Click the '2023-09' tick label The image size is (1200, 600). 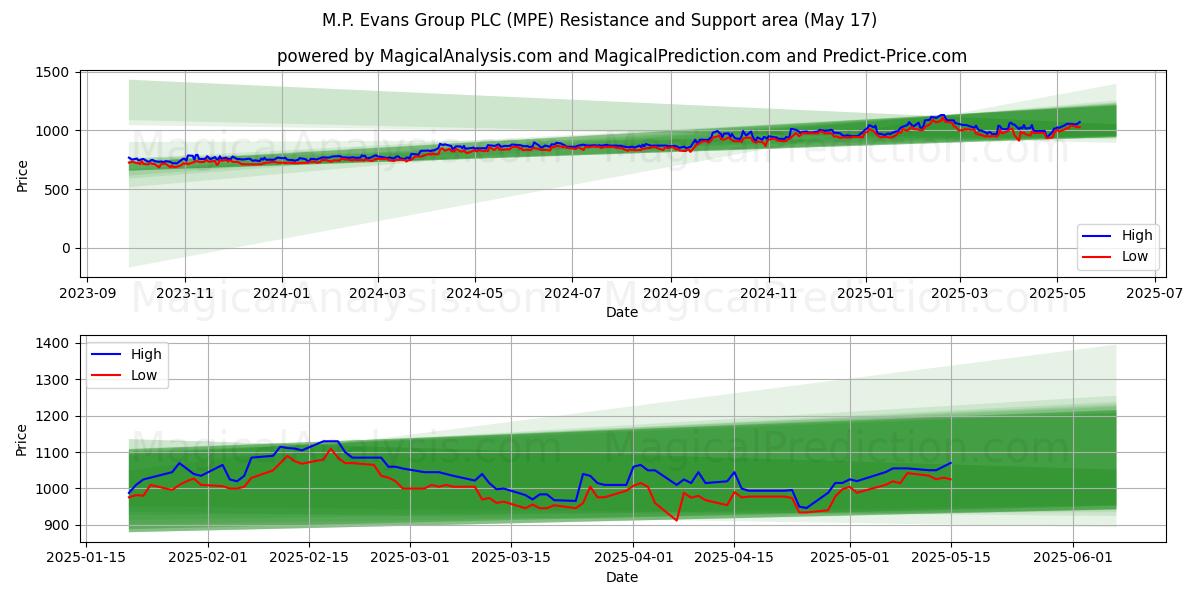tap(87, 293)
